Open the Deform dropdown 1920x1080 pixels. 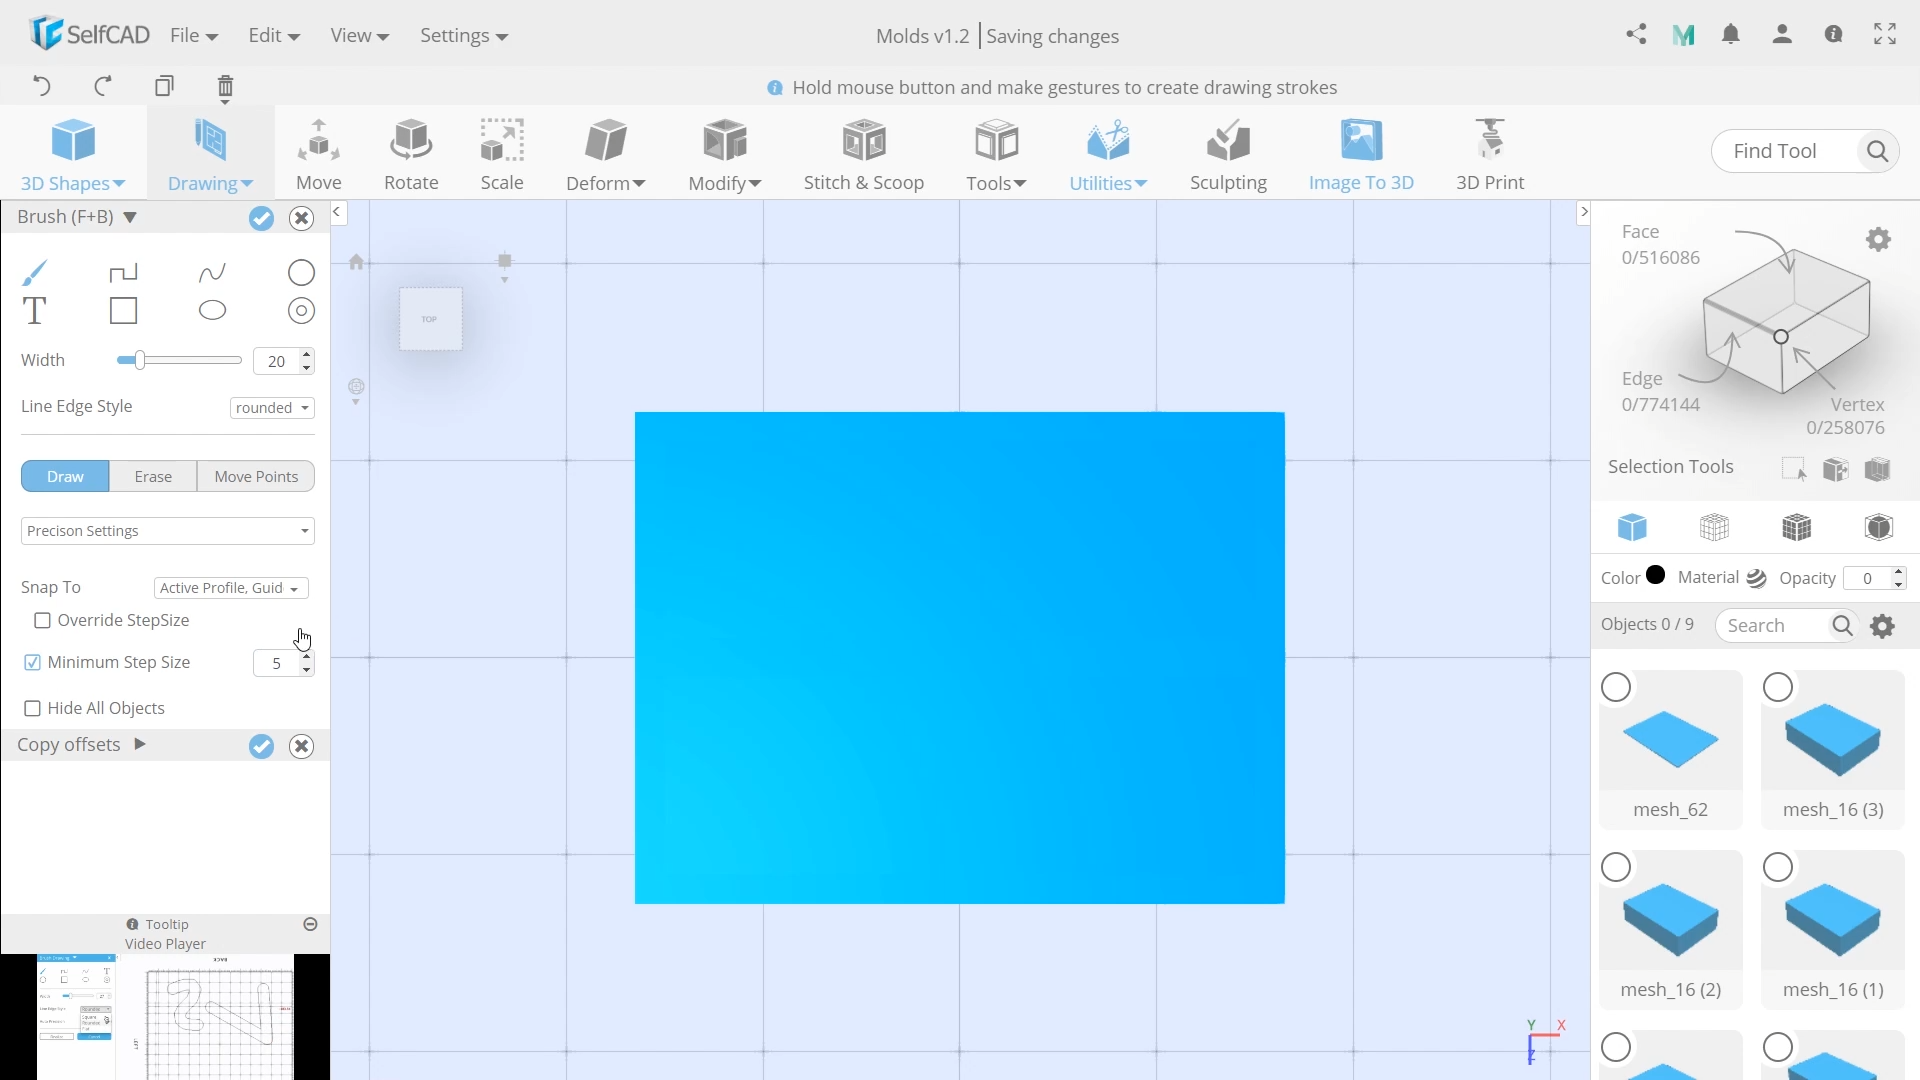606,154
